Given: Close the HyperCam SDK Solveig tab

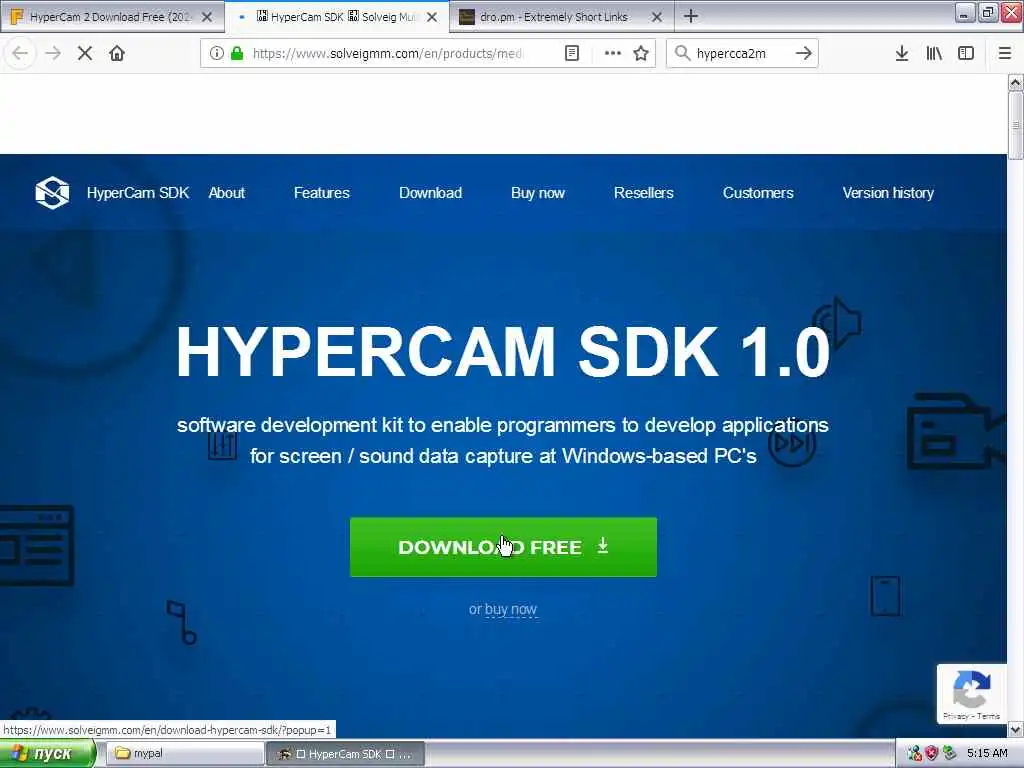Looking at the screenshot, I should click(x=432, y=17).
